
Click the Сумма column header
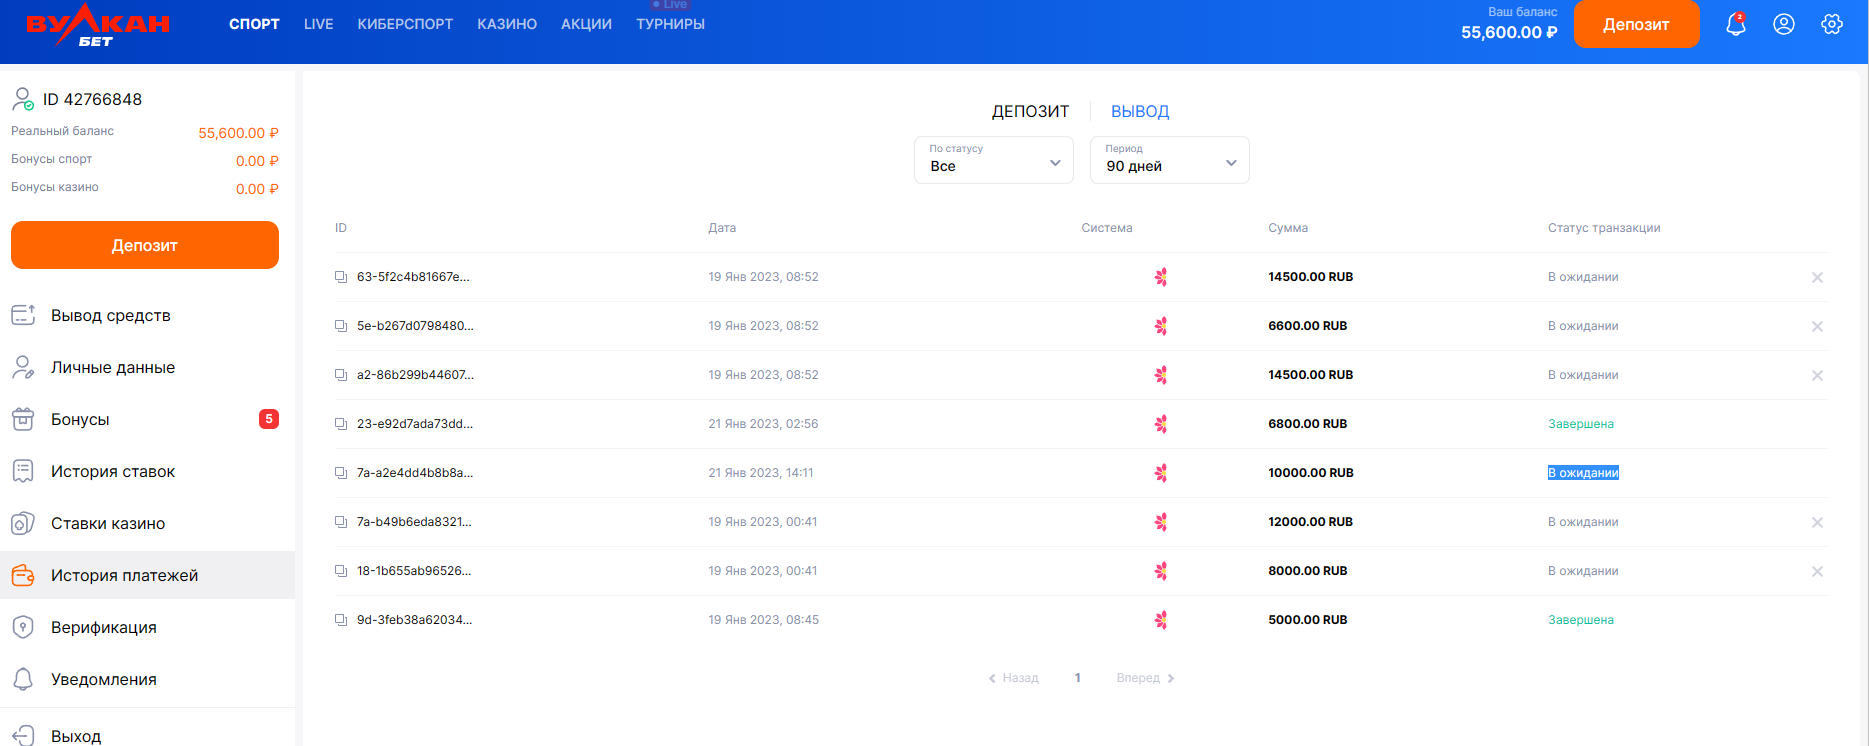[1288, 228]
